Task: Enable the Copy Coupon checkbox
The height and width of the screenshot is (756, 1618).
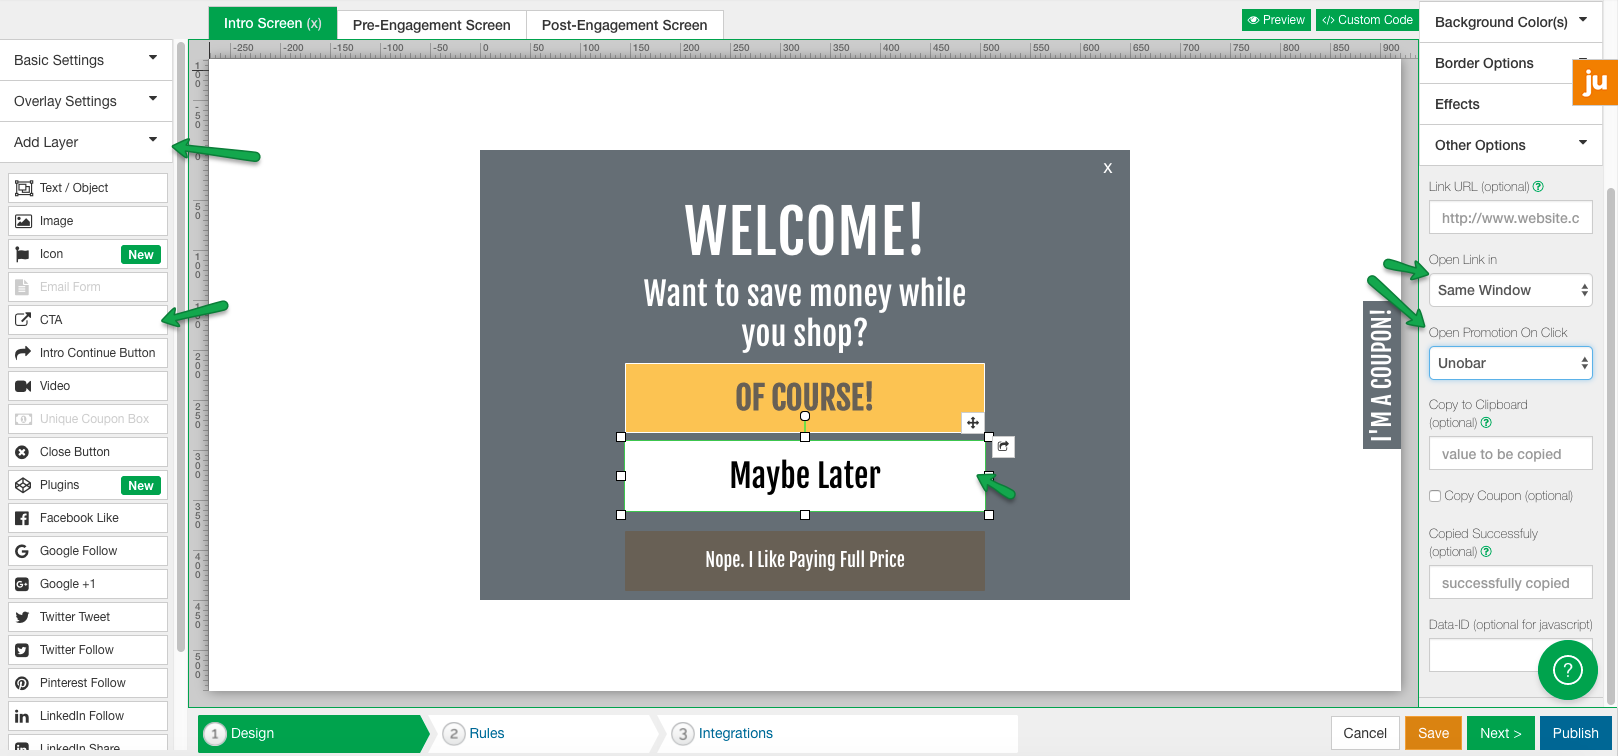Action: [1435, 496]
